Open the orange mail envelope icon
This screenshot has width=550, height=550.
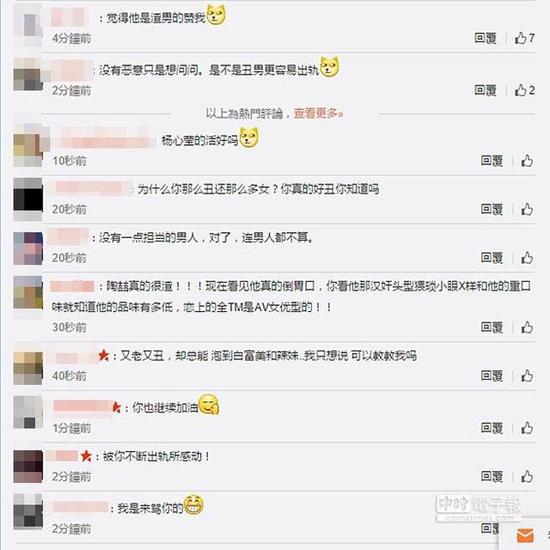(x=525, y=535)
